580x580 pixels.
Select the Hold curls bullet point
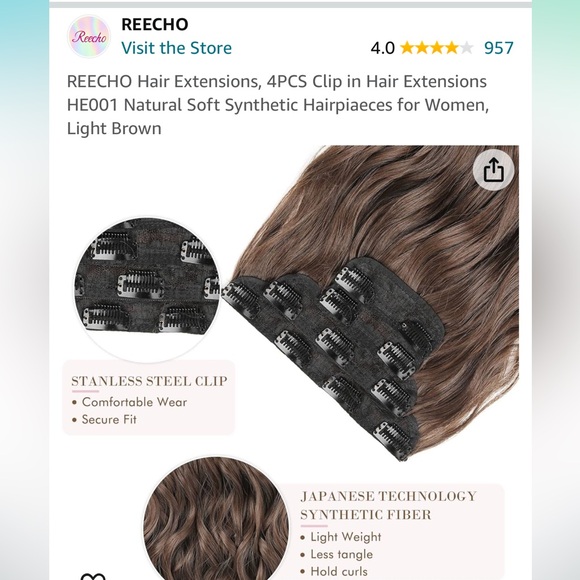pyautogui.click(x=334, y=571)
